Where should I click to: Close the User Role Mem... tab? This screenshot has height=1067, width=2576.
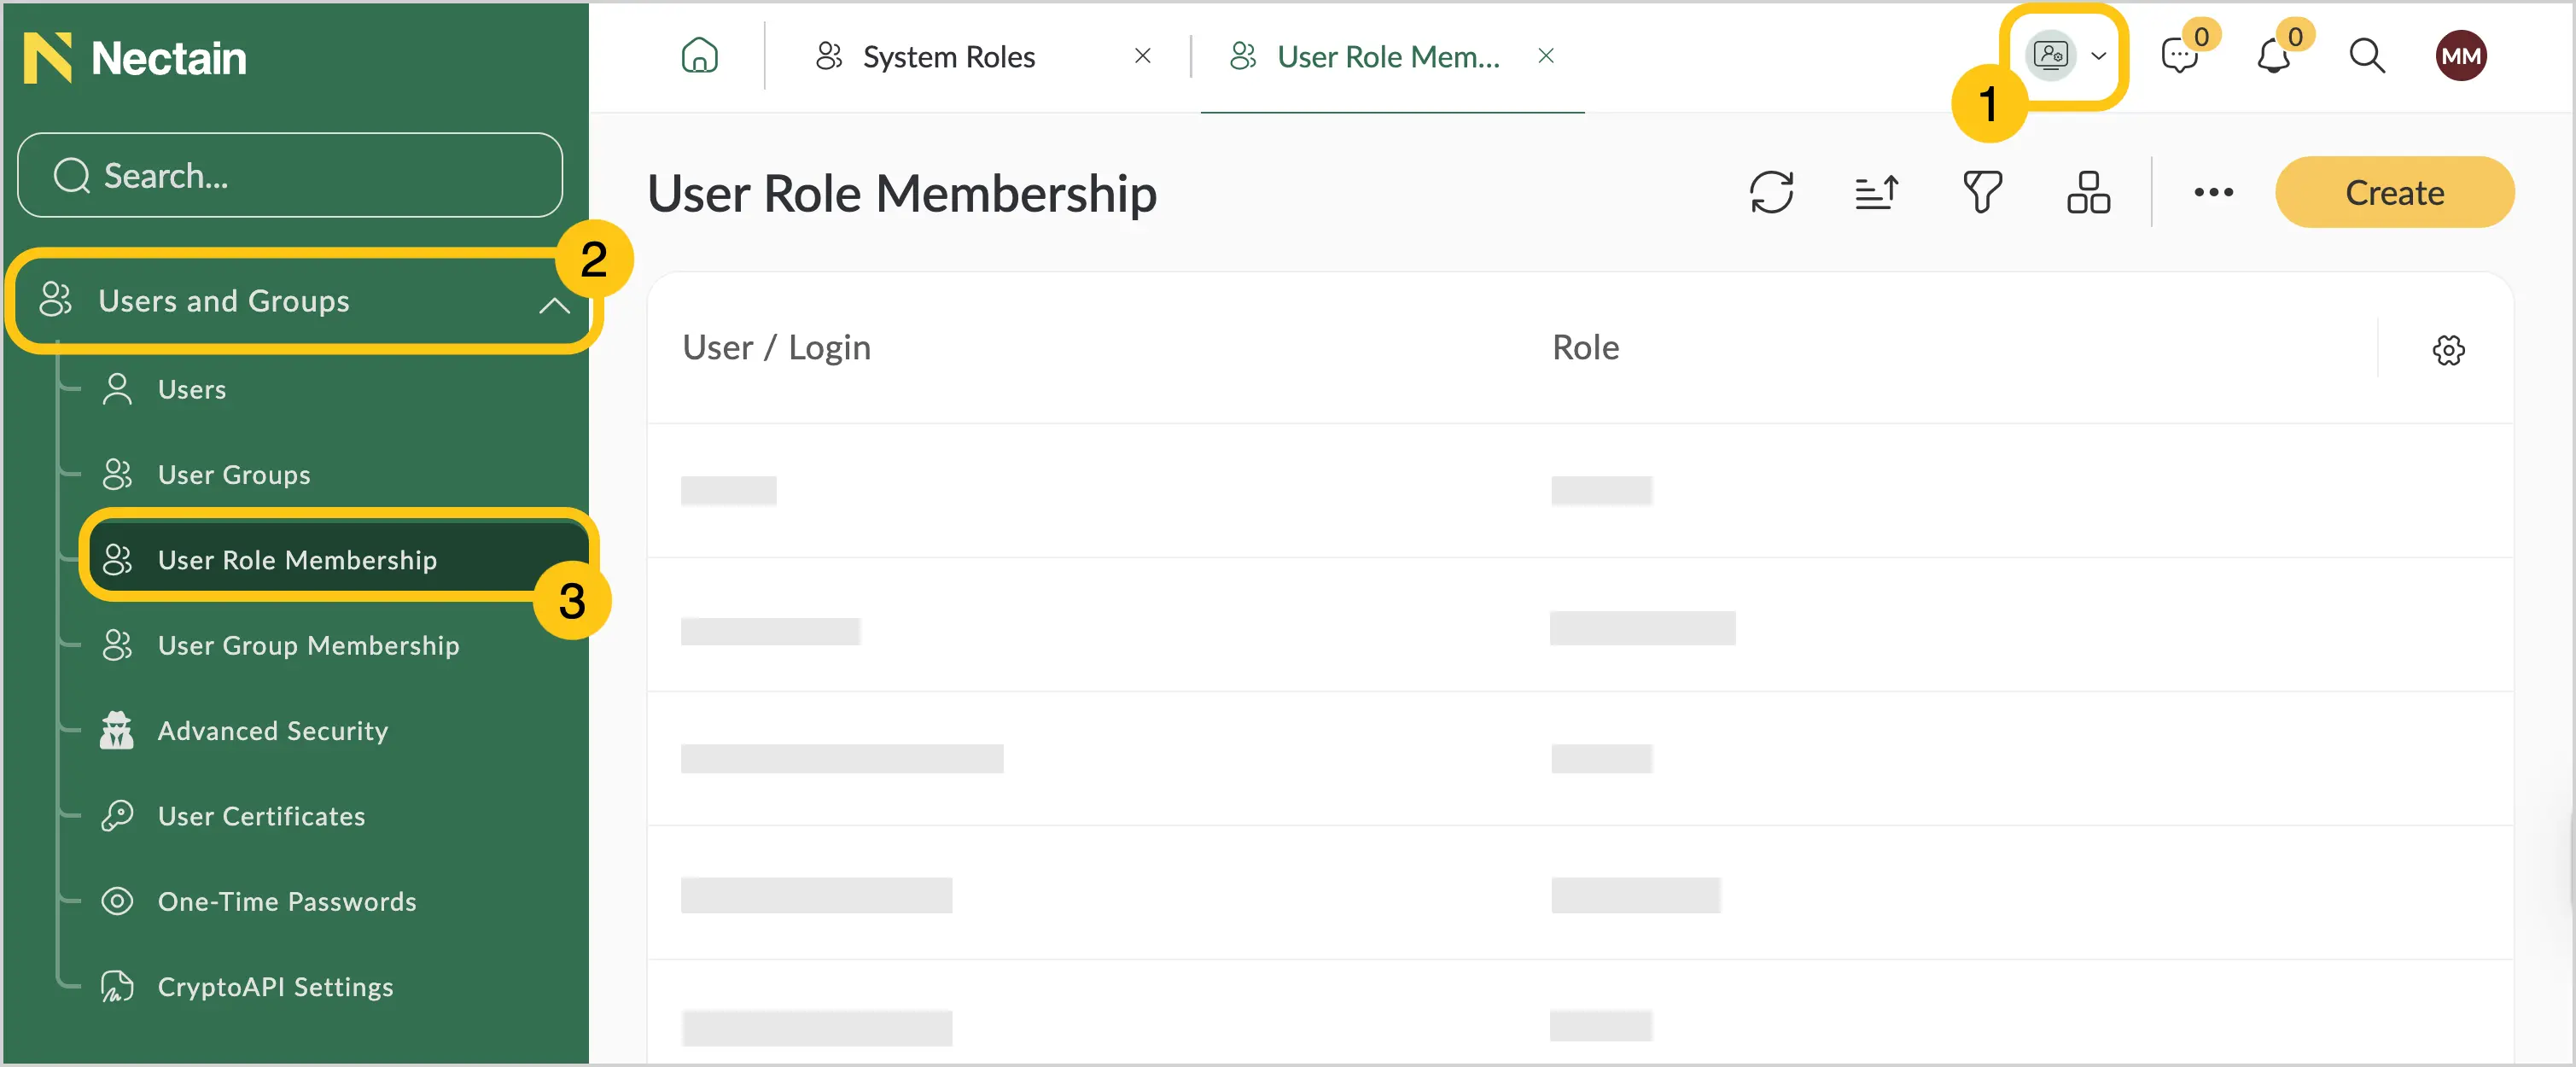[x=1546, y=56]
